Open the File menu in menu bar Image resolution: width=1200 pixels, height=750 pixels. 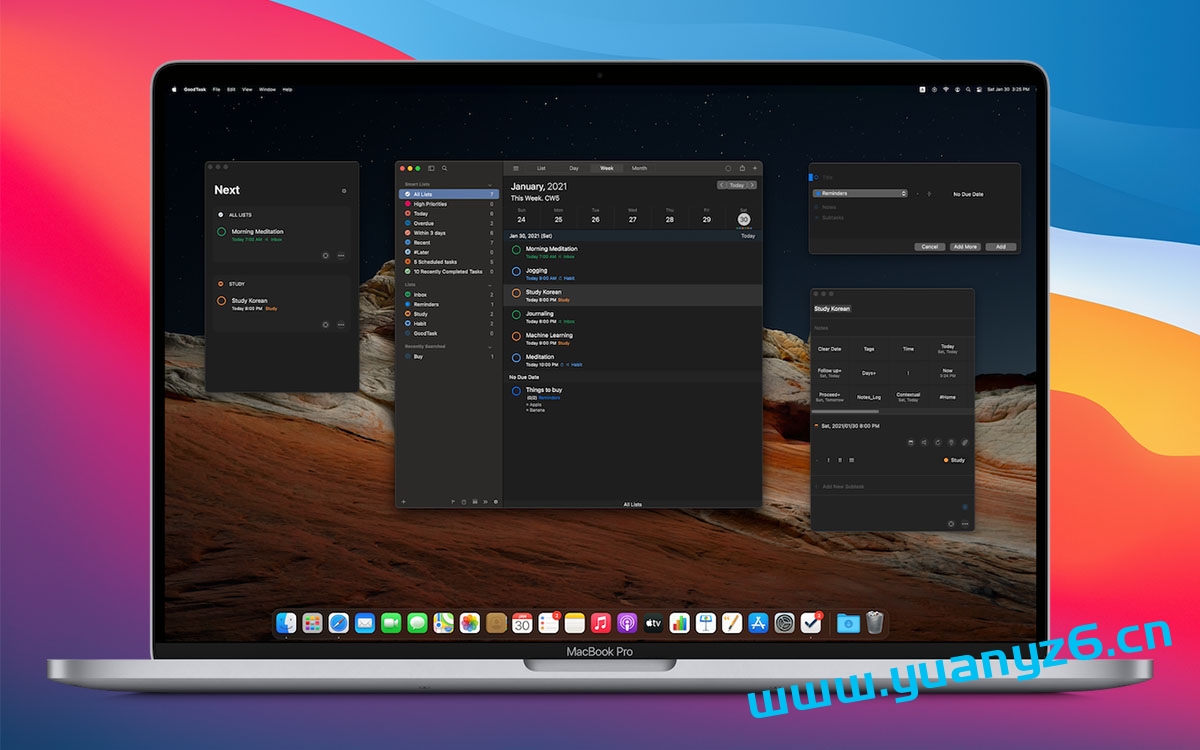(216, 89)
